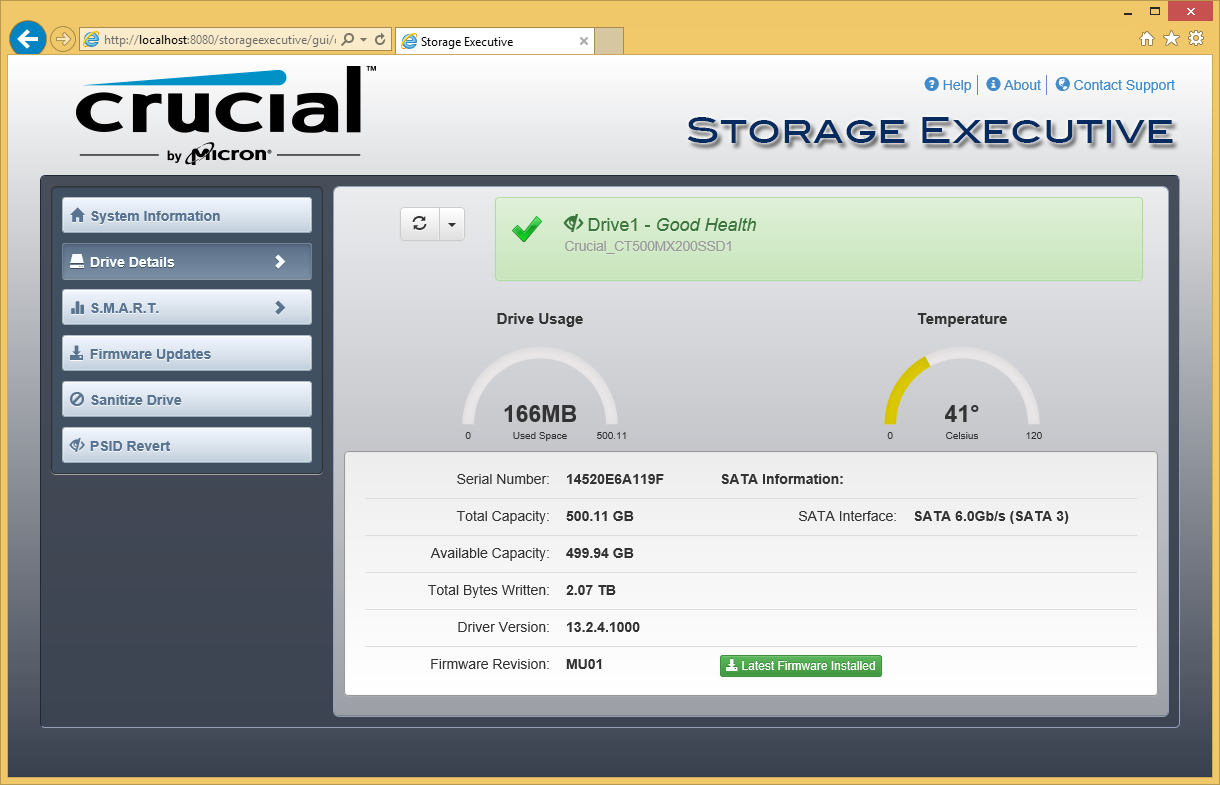
Task: Click the 41° Celsius reading
Action: (962, 414)
